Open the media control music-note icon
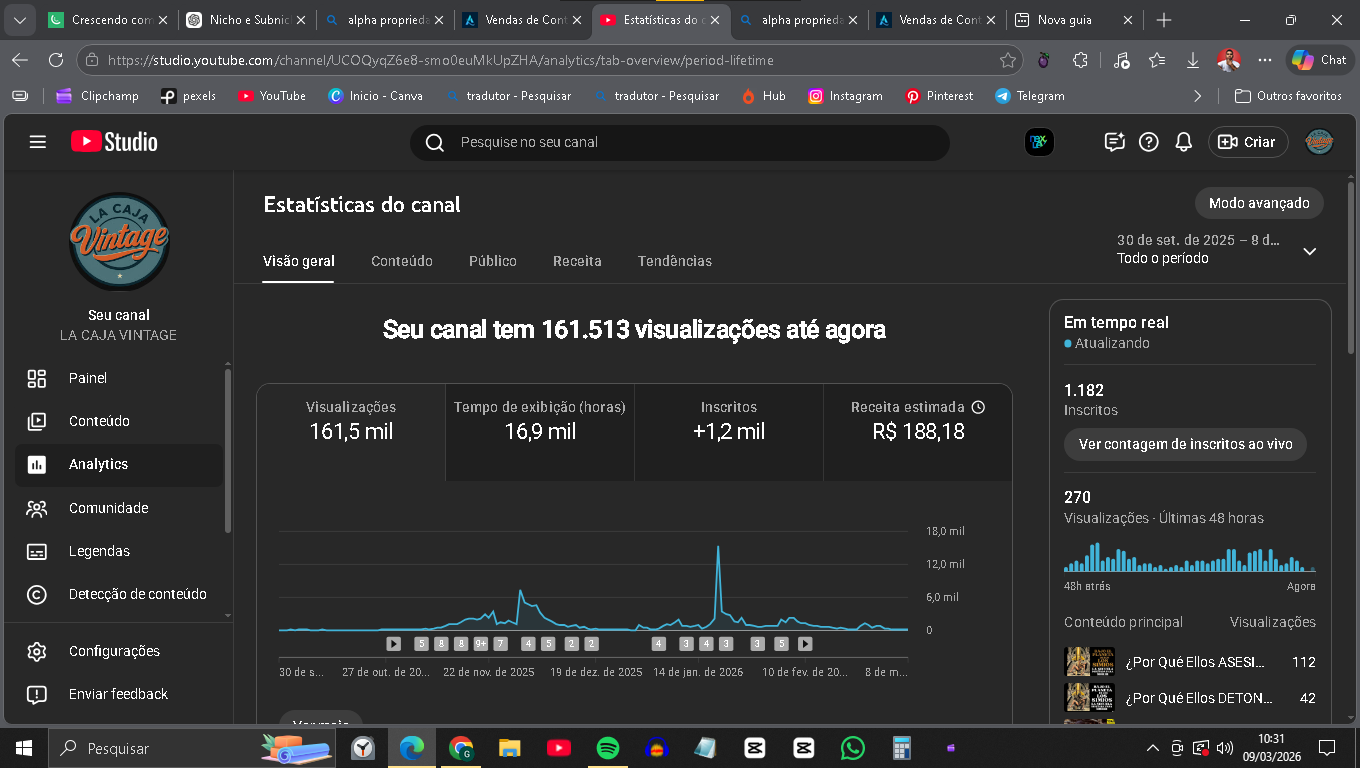 pyautogui.click(x=1121, y=60)
